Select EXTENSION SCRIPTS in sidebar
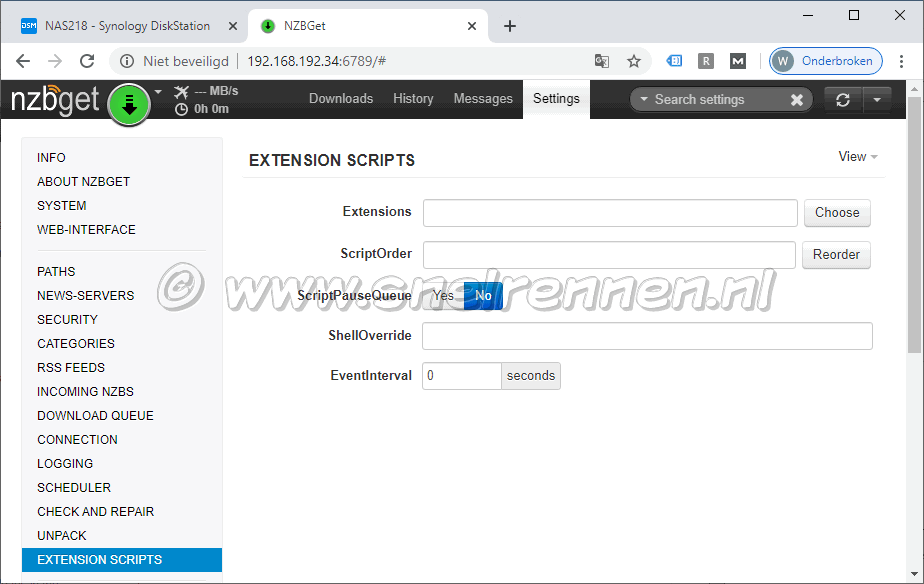Screen dimensions: 924x584 tap(122, 560)
